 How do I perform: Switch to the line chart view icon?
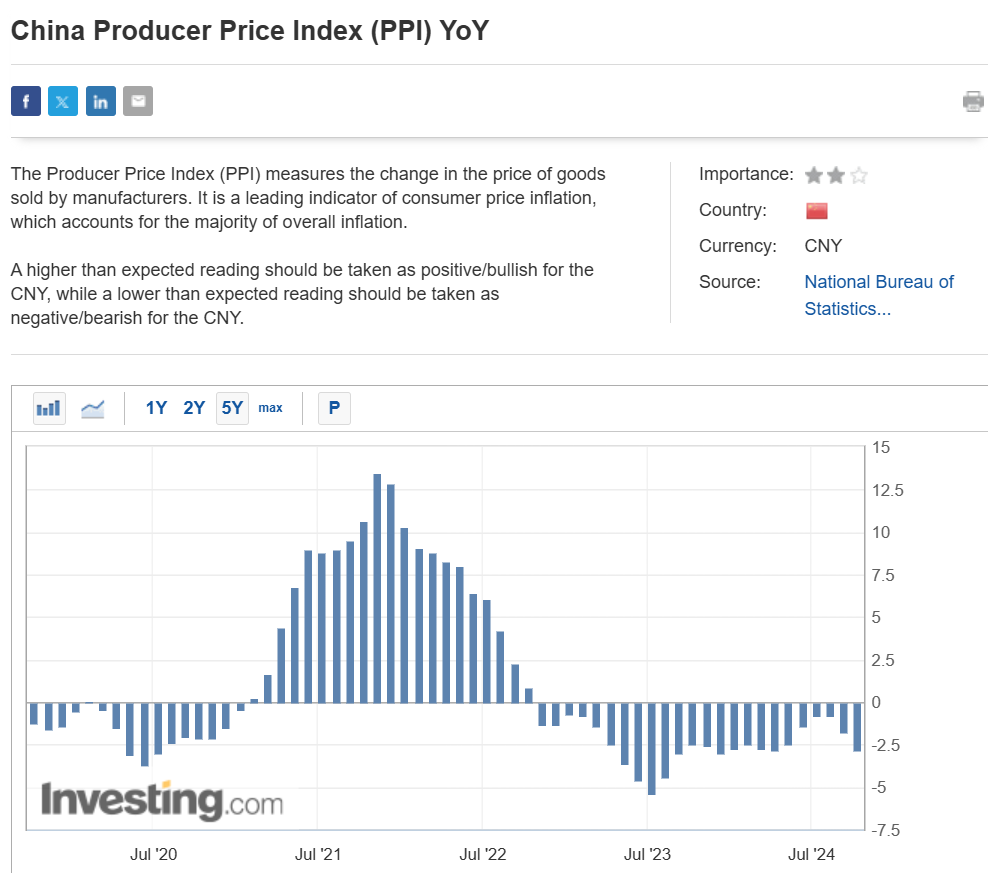click(x=93, y=407)
